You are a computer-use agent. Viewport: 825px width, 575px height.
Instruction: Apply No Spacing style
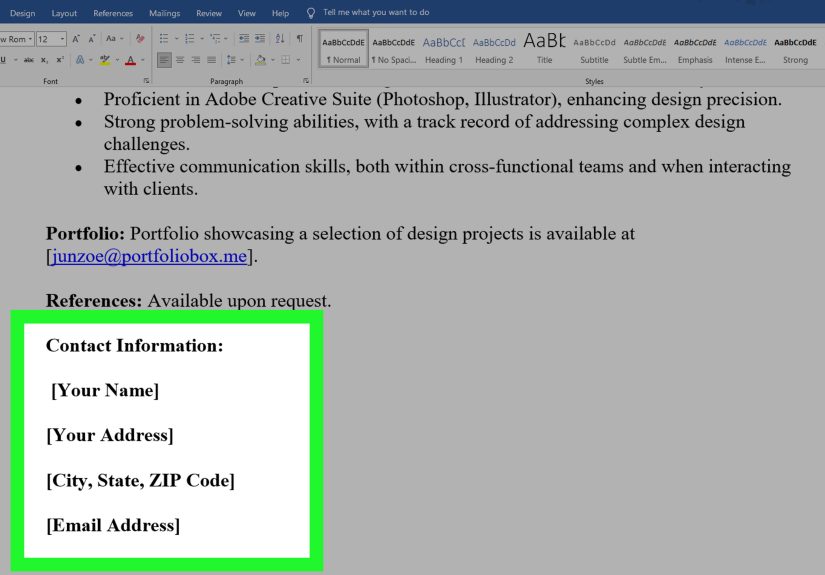coord(394,51)
